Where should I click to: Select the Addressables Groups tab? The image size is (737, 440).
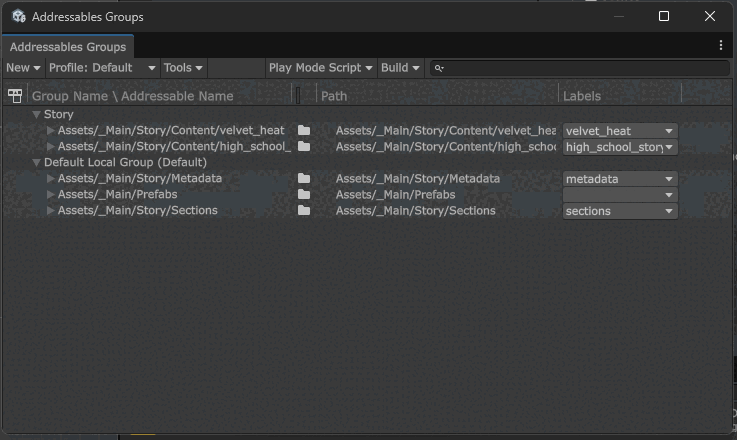pyautogui.click(x=68, y=47)
